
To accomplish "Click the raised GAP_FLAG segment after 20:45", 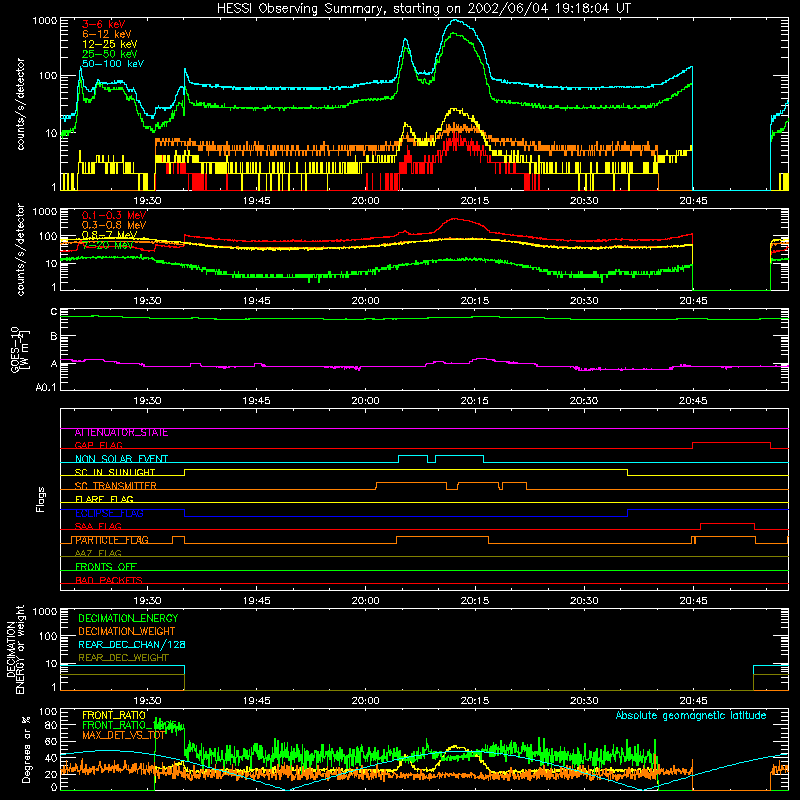I will pos(731,443).
